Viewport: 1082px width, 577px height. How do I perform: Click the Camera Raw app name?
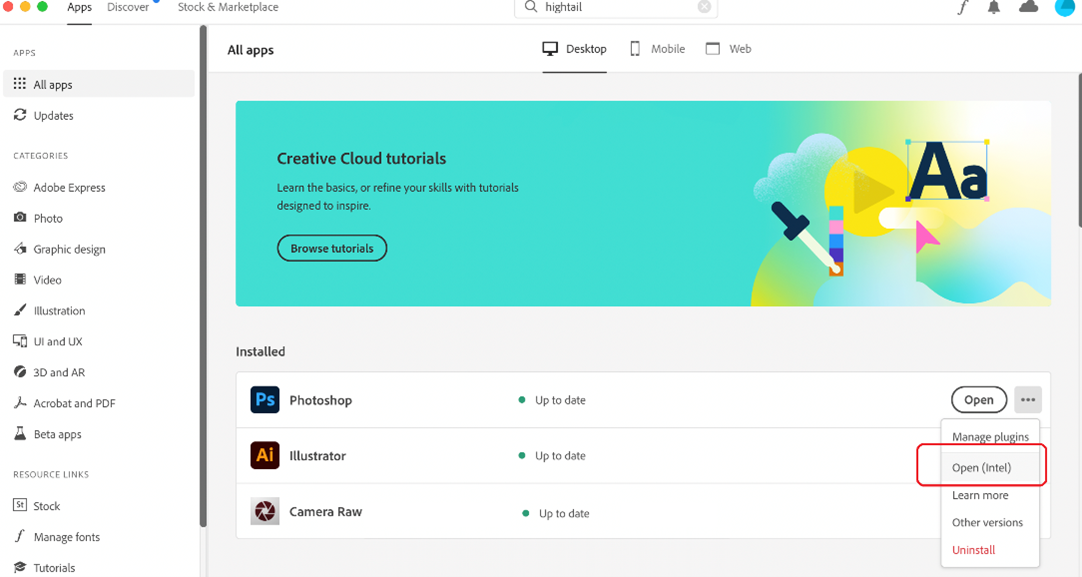[326, 511]
